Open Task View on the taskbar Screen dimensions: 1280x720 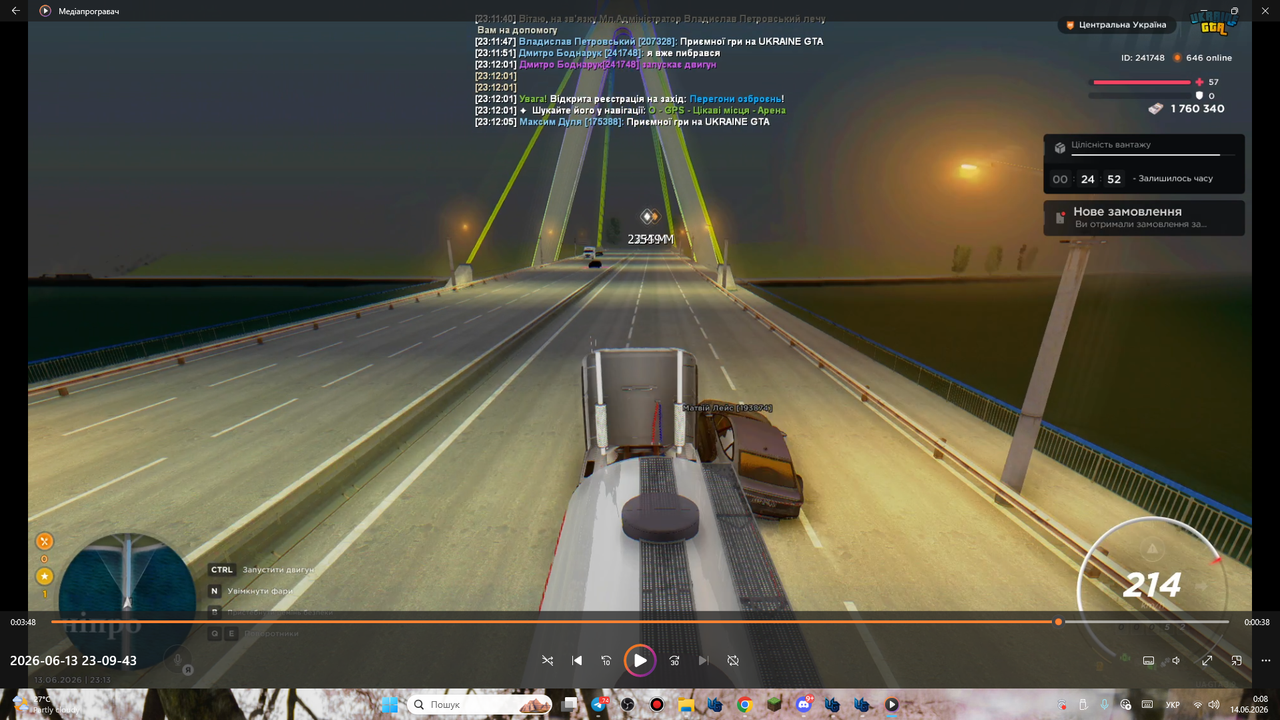coord(570,704)
